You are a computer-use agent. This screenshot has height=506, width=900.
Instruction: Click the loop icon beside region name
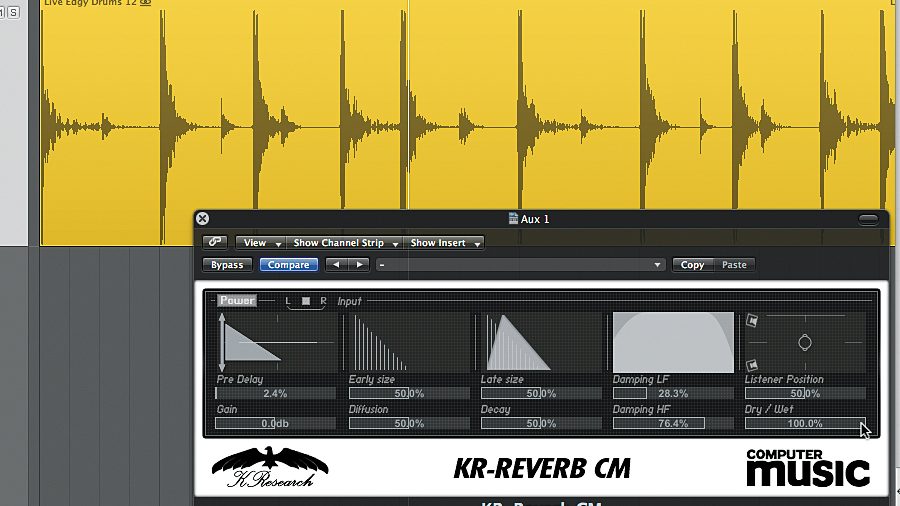coord(146,3)
